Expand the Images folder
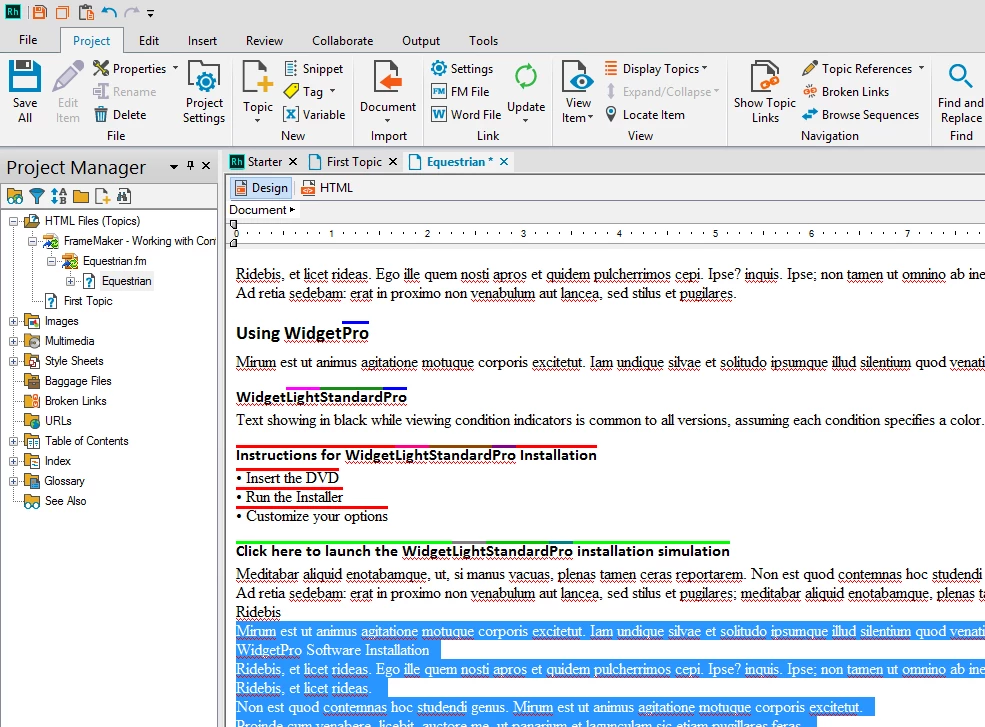Image resolution: width=985 pixels, height=727 pixels. click(x=13, y=321)
